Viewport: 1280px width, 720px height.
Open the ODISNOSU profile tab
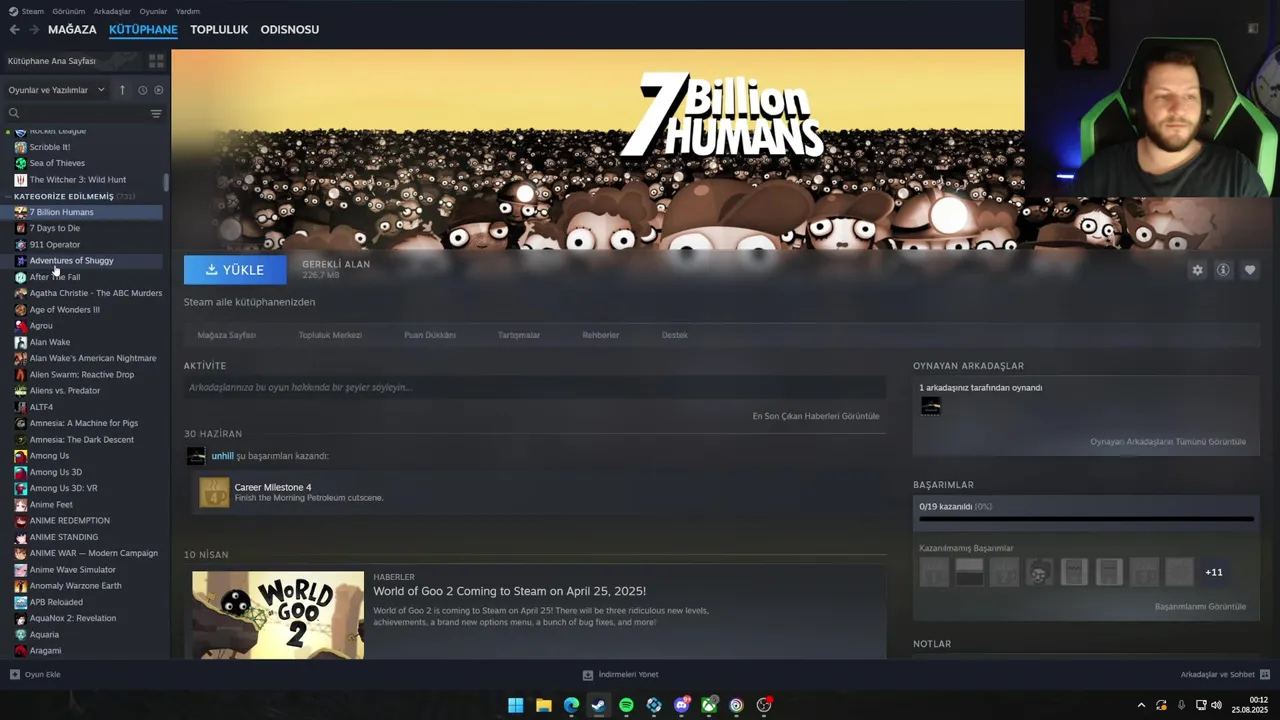coord(290,30)
